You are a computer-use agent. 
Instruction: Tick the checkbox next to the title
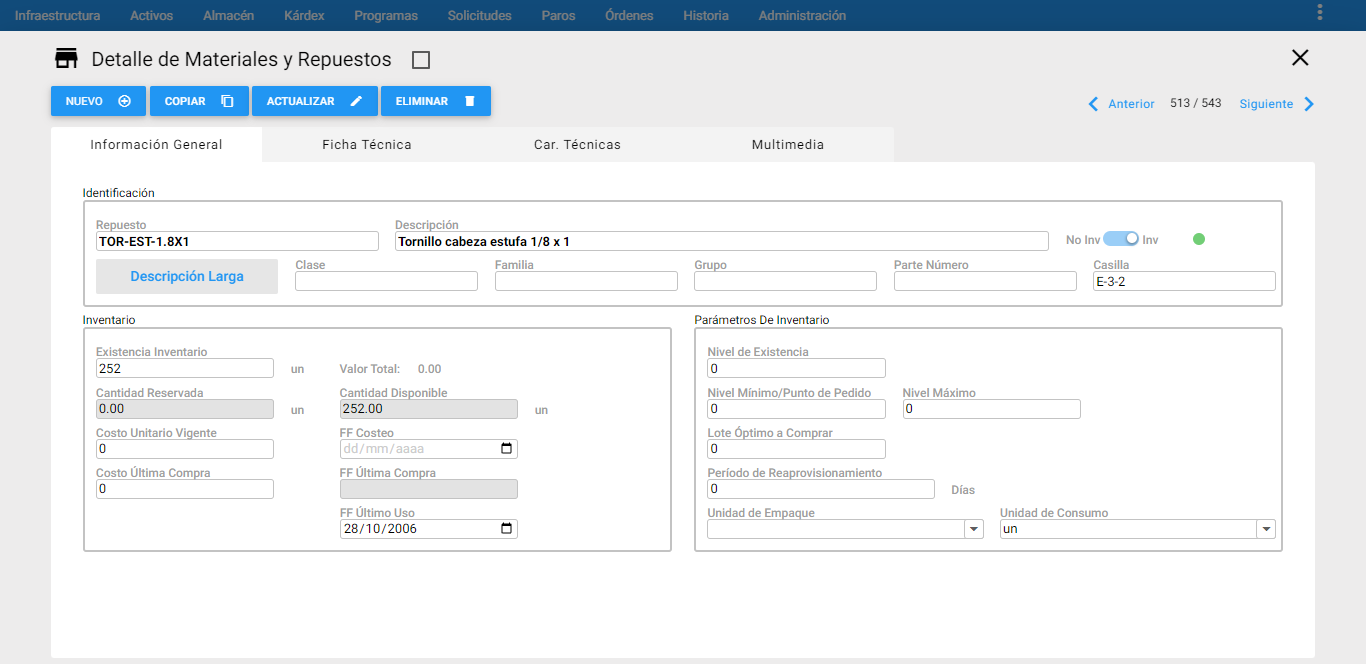(x=421, y=60)
